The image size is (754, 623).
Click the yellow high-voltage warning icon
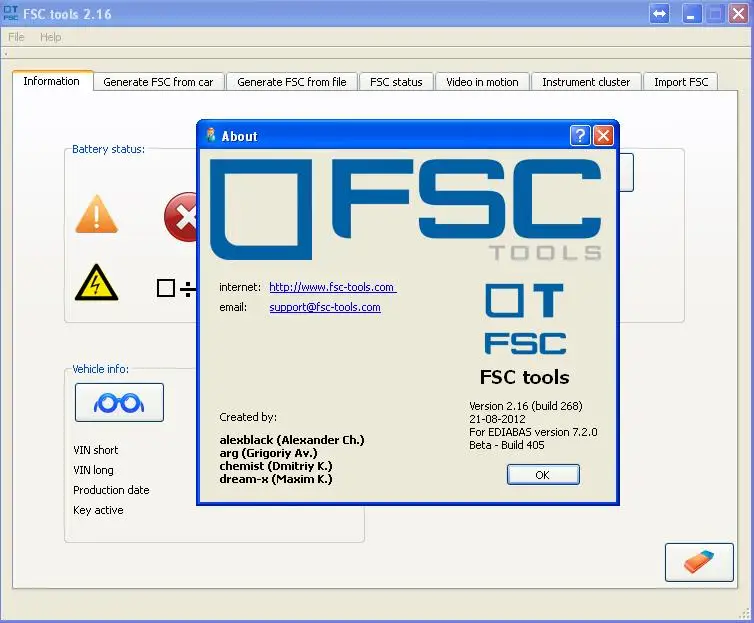point(96,283)
